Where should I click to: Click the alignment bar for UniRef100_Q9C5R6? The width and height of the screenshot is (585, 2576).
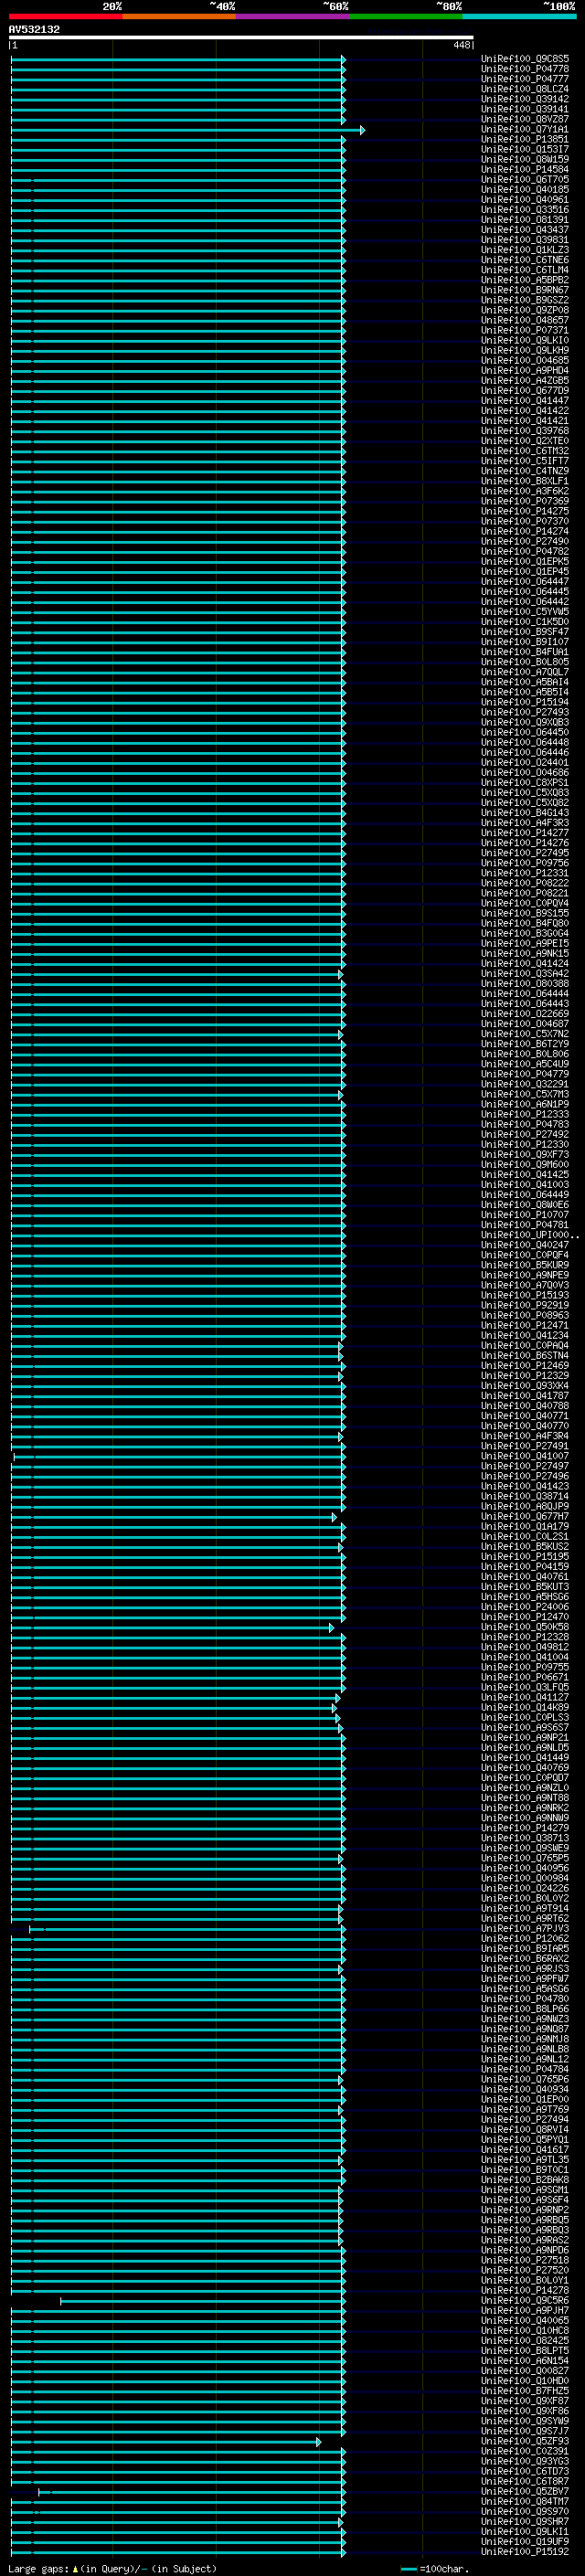[x=202, y=2301]
